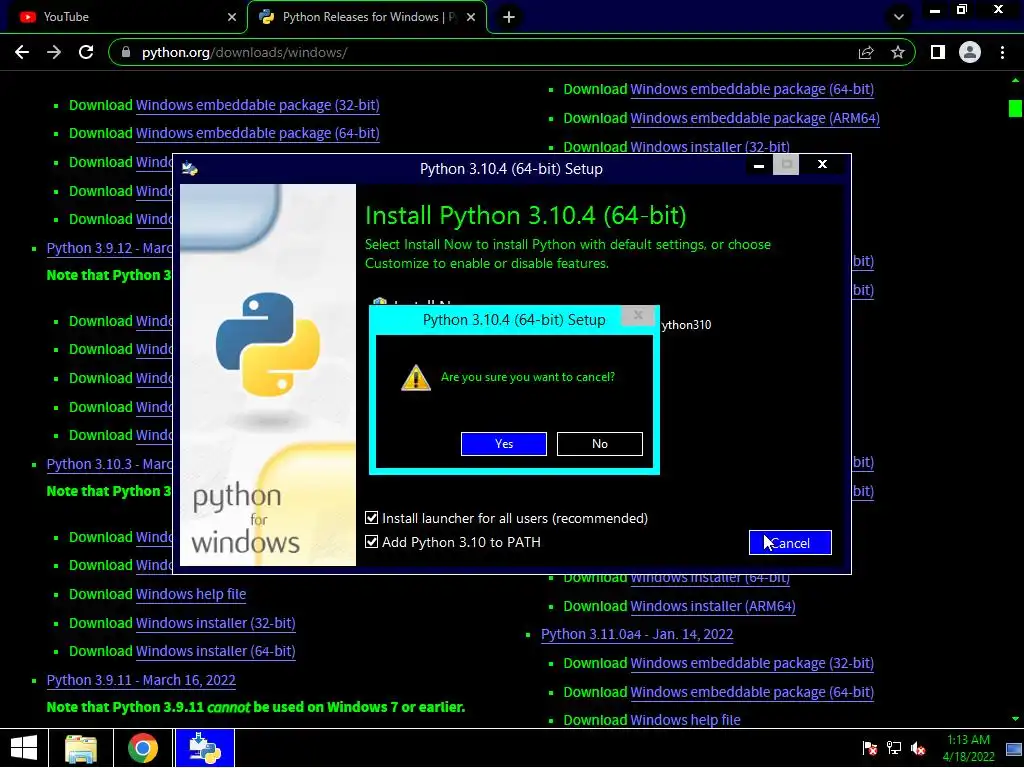Toggle Add Python 3.10 to PATH checkbox
The height and width of the screenshot is (768, 1024).
pos(372,542)
